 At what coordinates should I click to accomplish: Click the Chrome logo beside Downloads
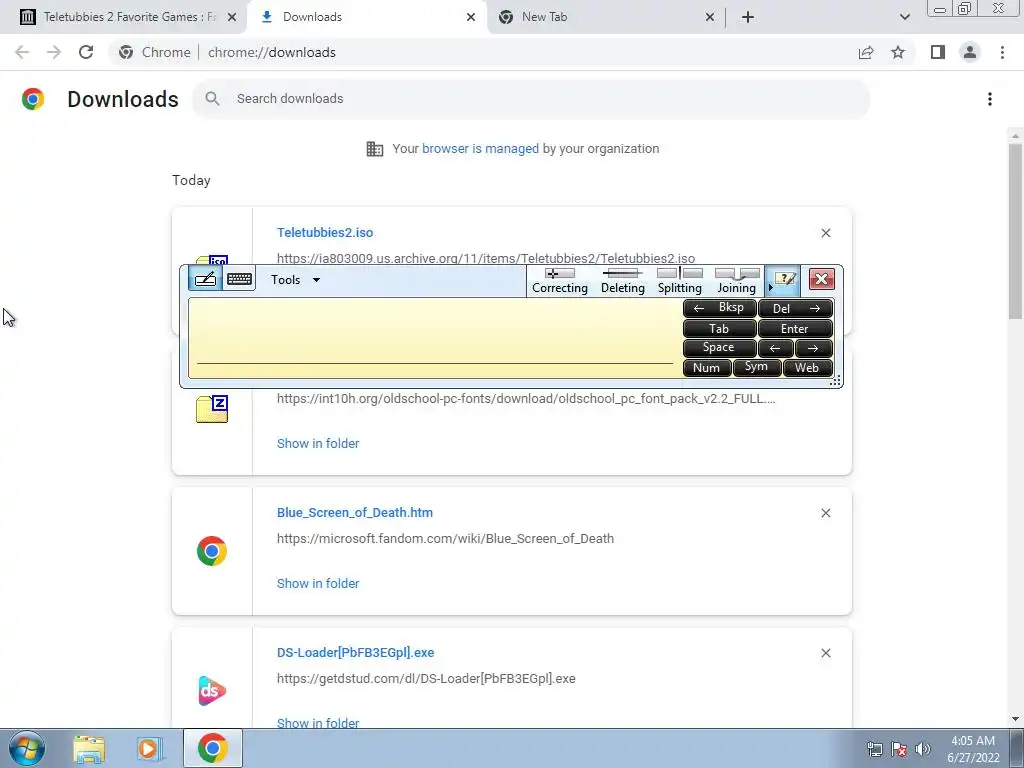(x=33, y=99)
